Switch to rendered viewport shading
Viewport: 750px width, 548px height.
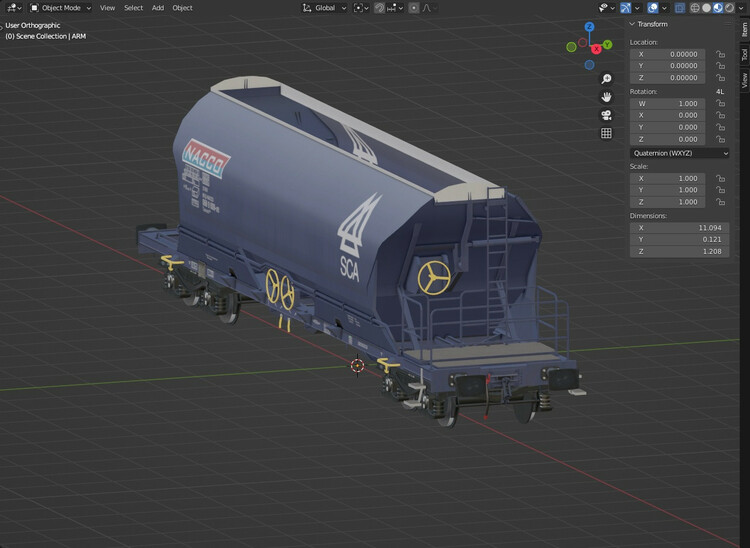pyautogui.click(x=729, y=8)
